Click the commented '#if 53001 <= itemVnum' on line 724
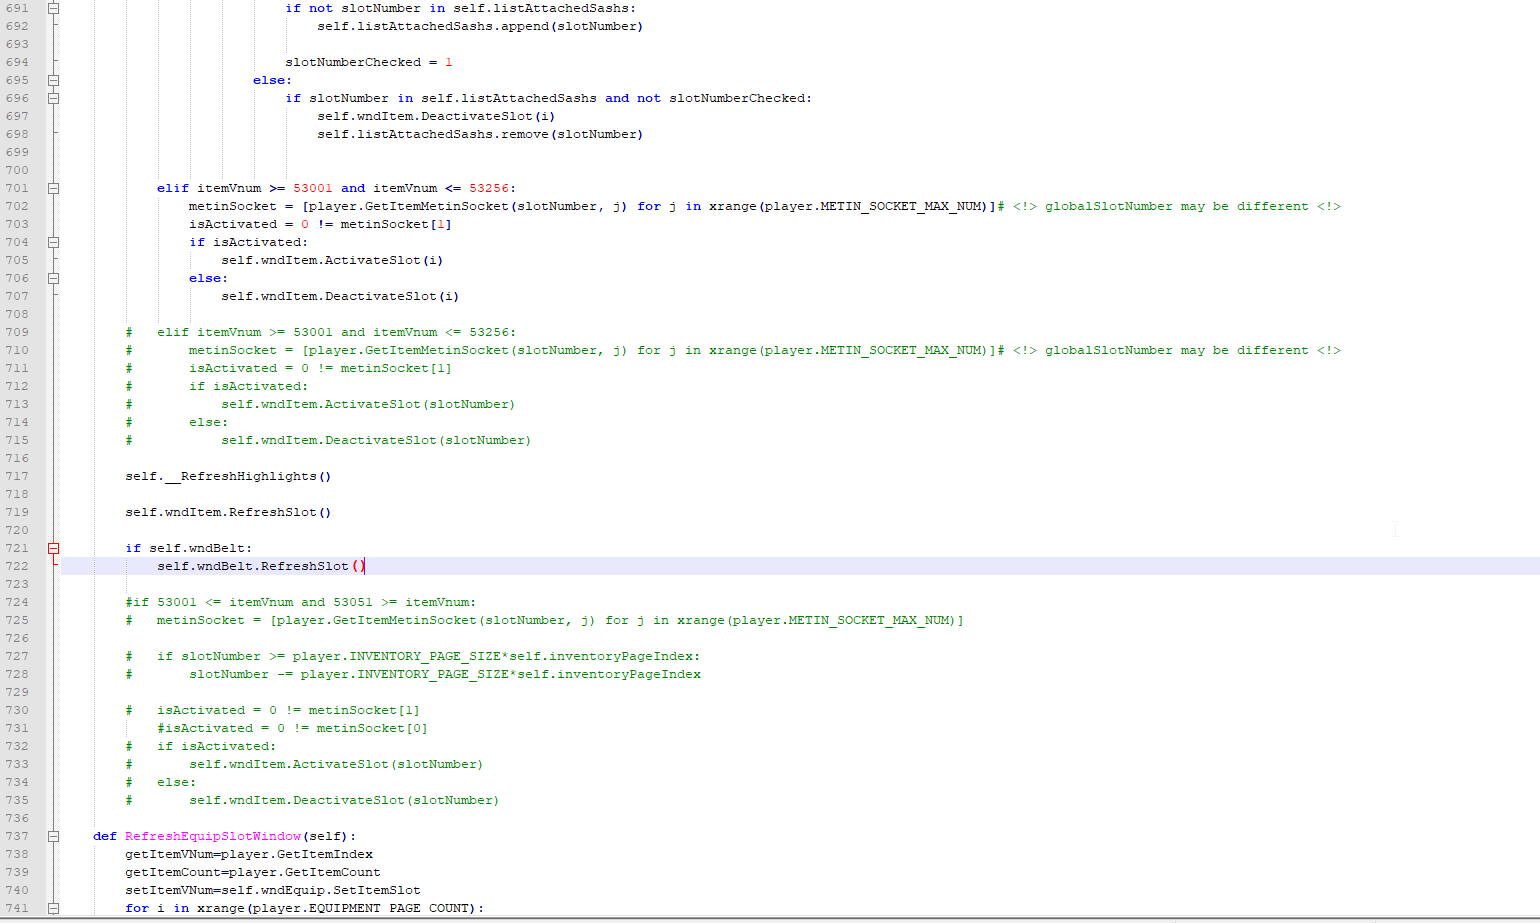This screenshot has height=923, width=1540. pyautogui.click(x=211, y=602)
